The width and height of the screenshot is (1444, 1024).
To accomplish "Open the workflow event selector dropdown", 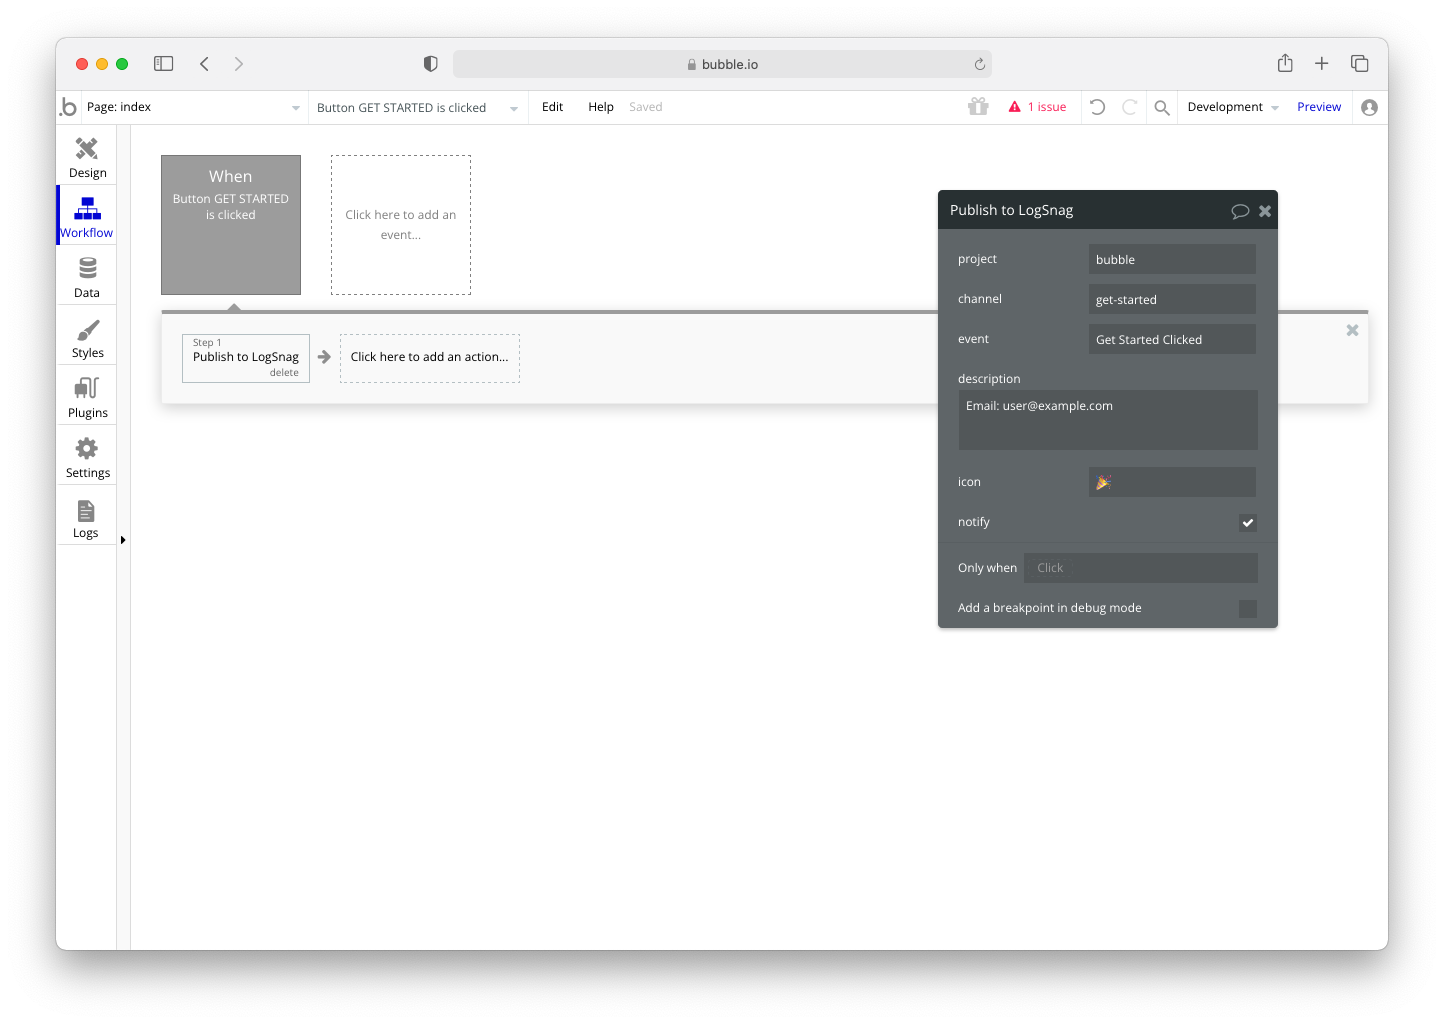I will click(417, 107).
